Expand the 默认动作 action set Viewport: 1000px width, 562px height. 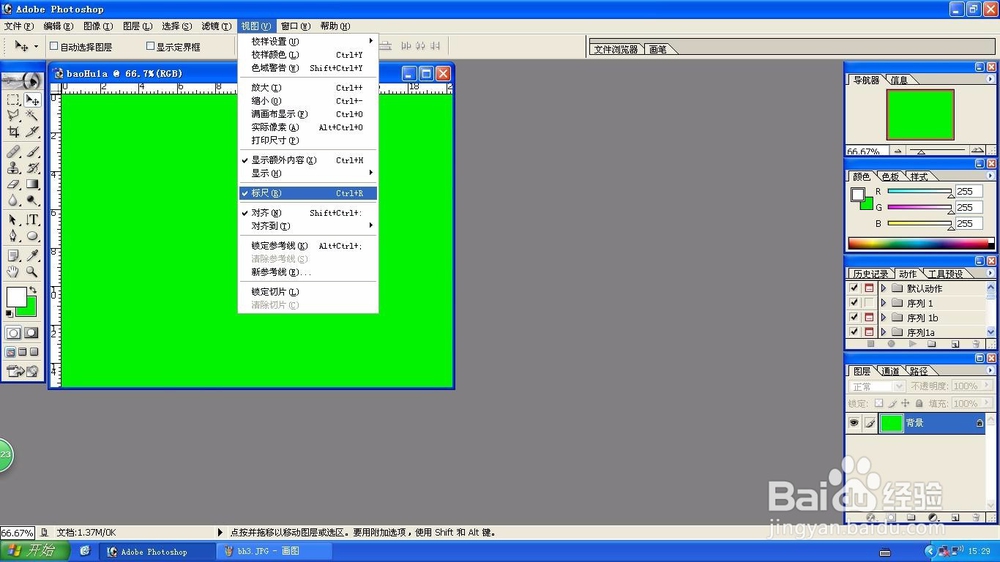click(883, 288)
